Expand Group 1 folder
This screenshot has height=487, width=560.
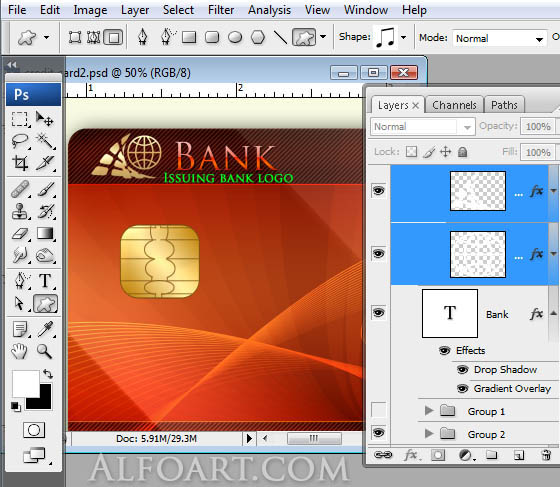coord(429,411)
